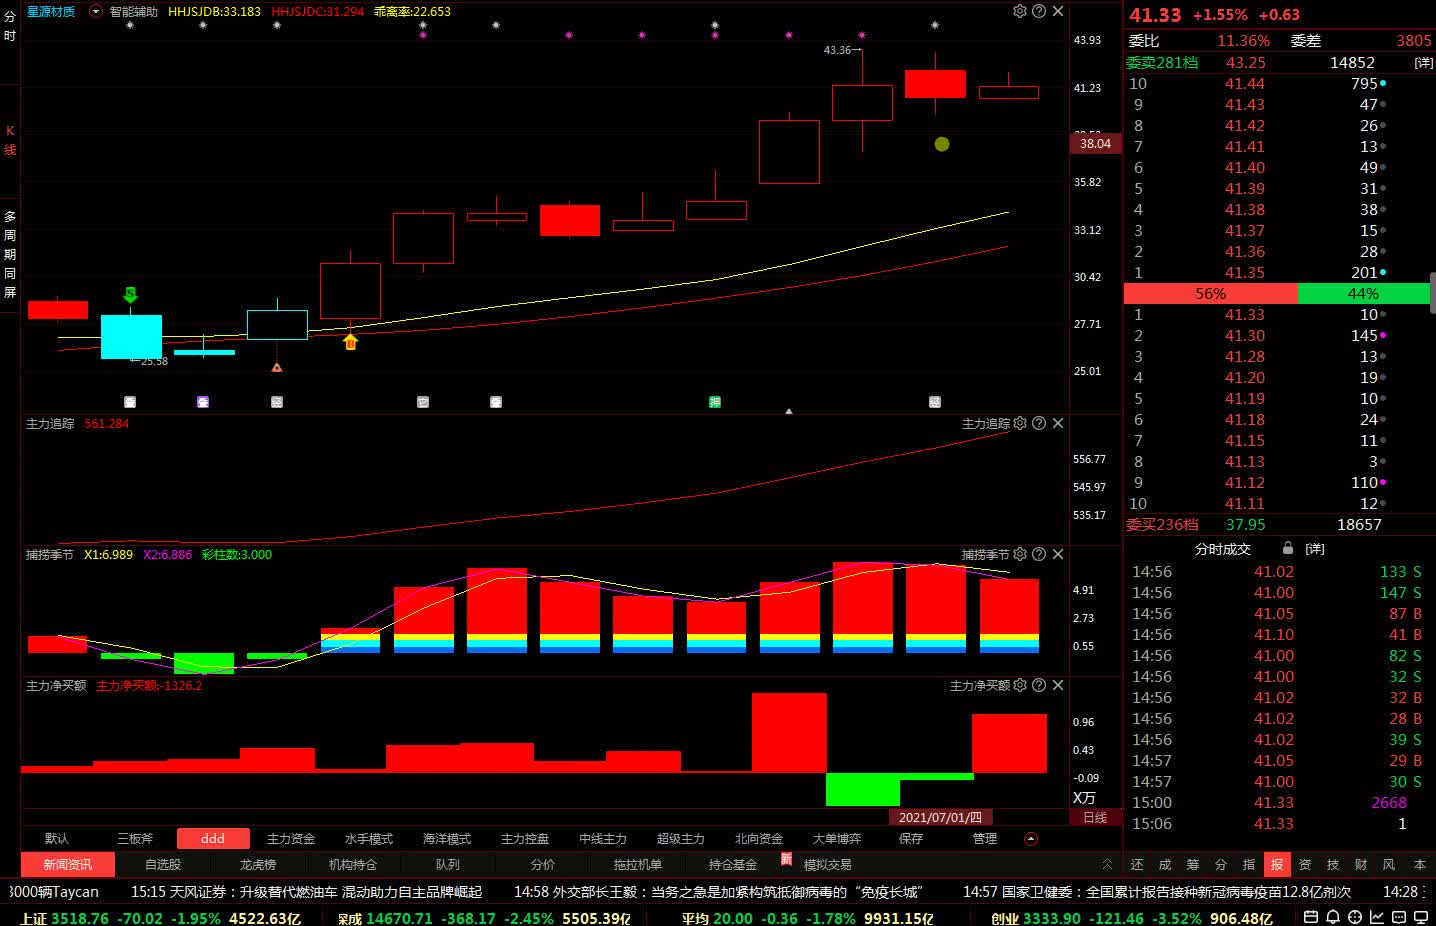Open the message bubble icon in status bar
The width and height of the screenshot is (1436, 926).
(1399, 917)
